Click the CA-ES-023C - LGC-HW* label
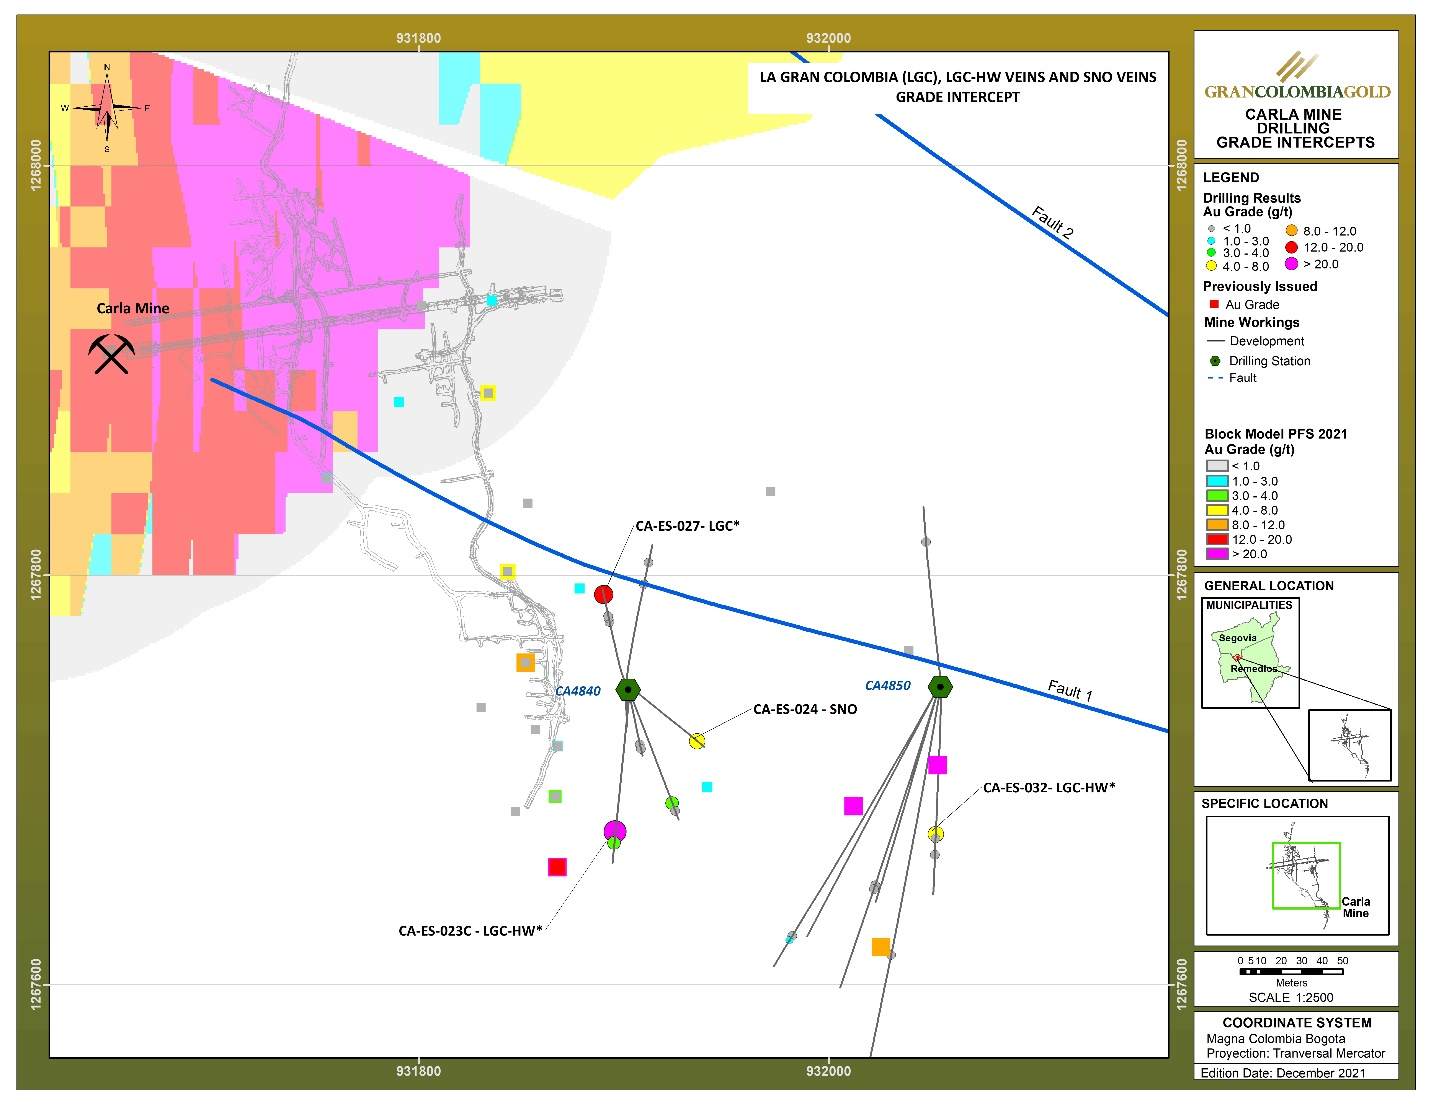Image resolution: width=1431 pixels, height=1105 pixels. pos(470,931)
